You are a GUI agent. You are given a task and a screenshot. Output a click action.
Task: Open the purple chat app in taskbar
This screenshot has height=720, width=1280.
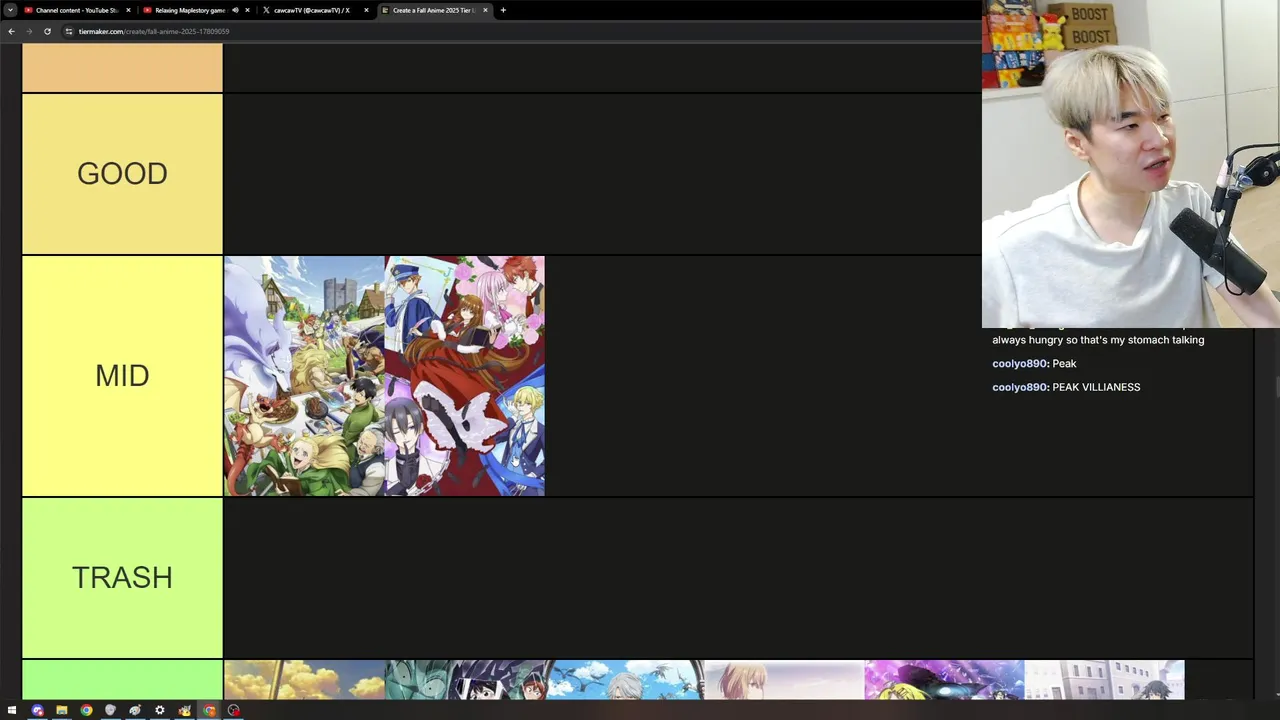pyautogui.click(x=37, y=711)
